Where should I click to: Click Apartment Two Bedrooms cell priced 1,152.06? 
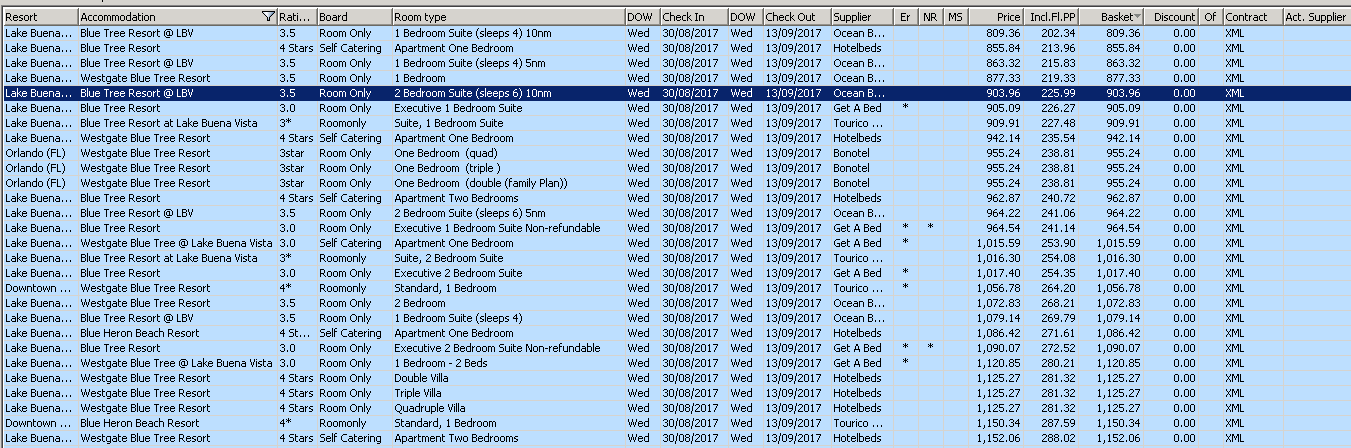(x=508, y=438)
